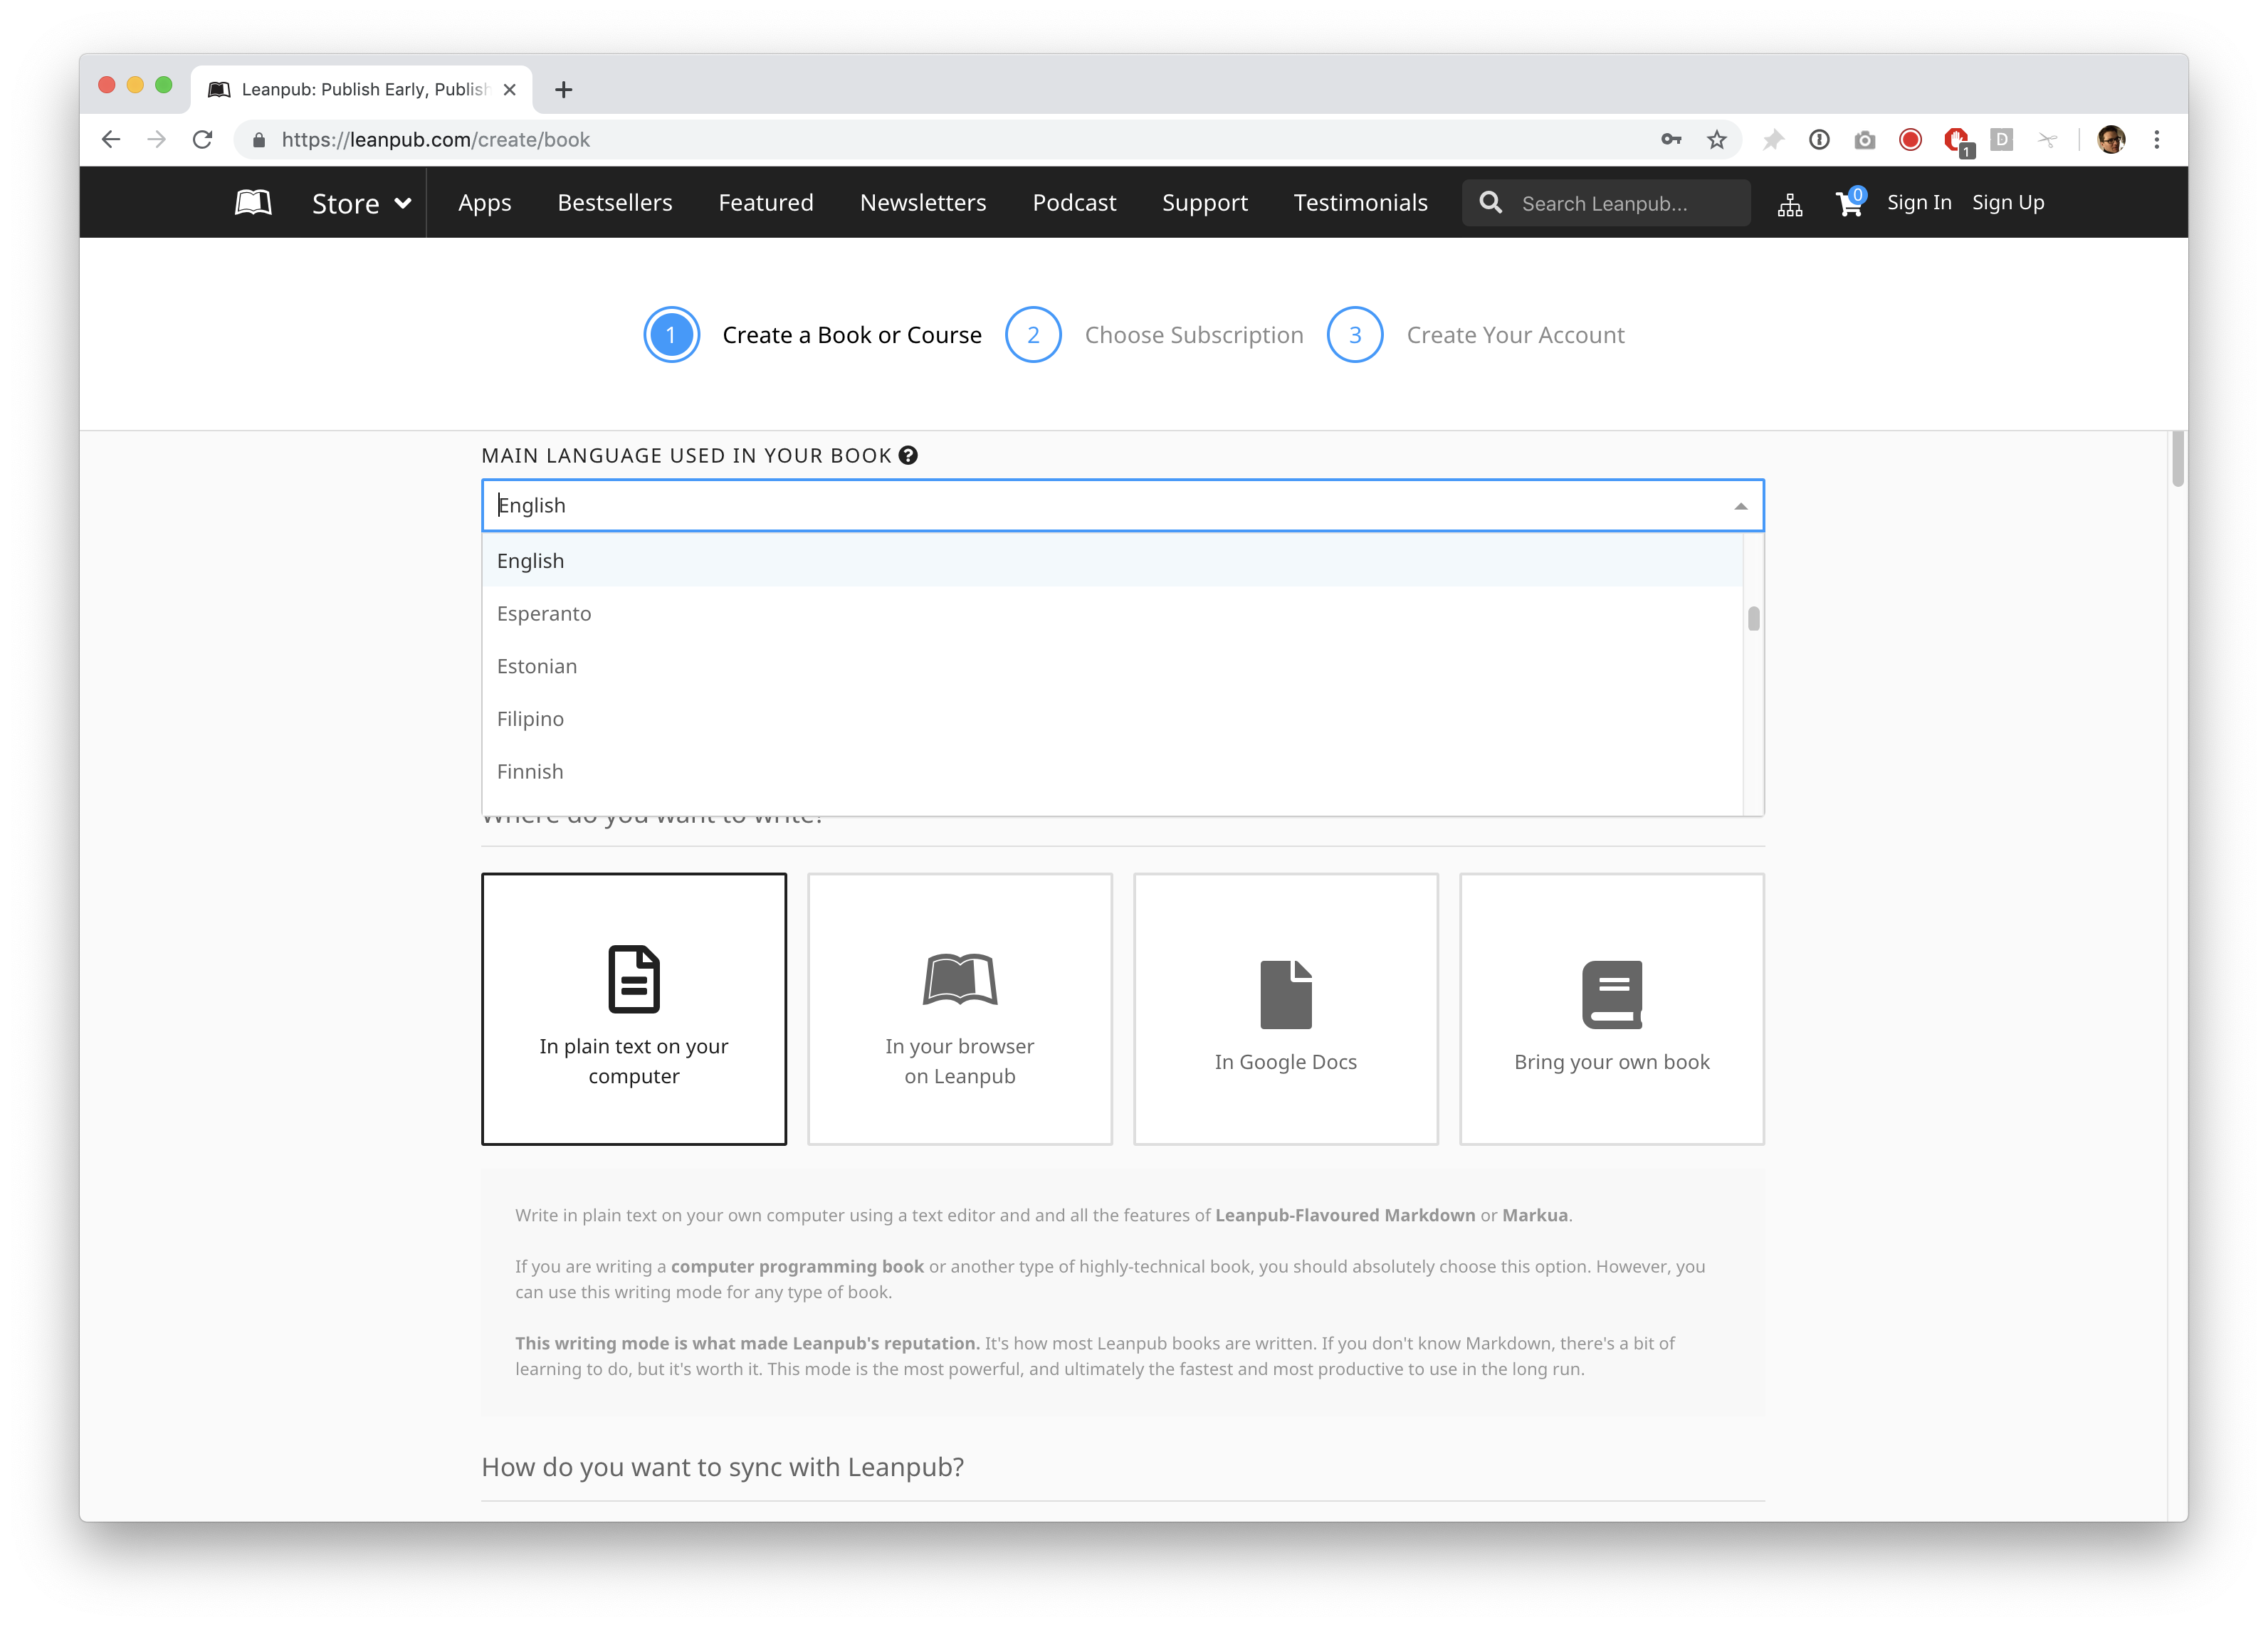Close the Leanpub browser tab
Image resolution: width=2268 pixels, height=1627 pixels.
click(510, 90)
